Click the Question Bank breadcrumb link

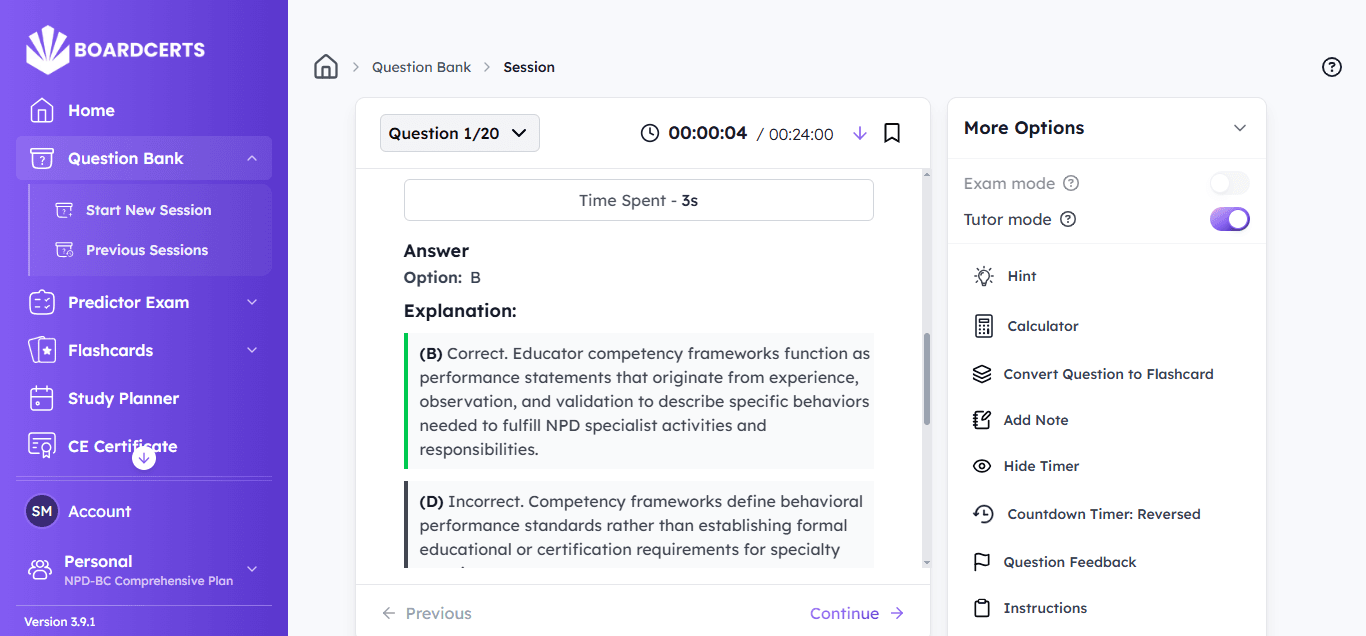pos(421,67)
